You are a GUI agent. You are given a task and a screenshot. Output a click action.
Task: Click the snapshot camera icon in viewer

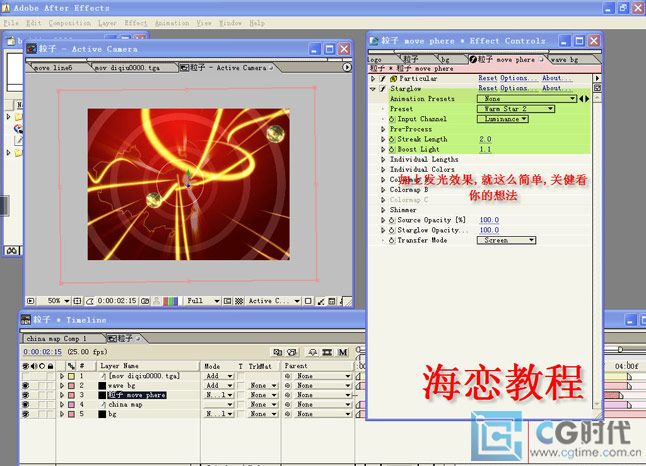tap(146, 300)
